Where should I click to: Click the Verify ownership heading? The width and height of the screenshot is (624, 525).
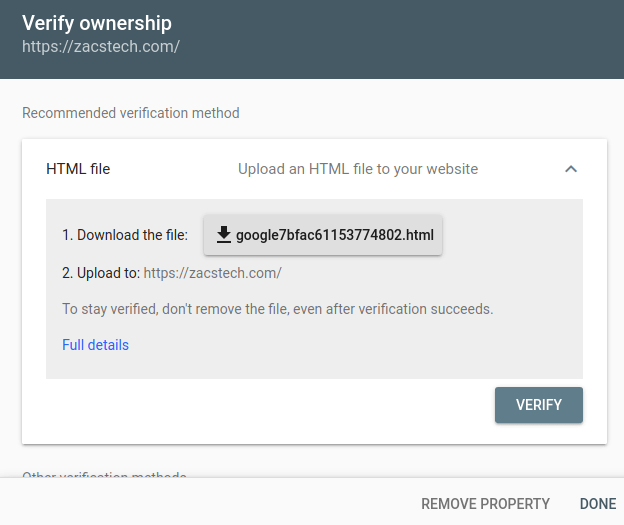97,23
